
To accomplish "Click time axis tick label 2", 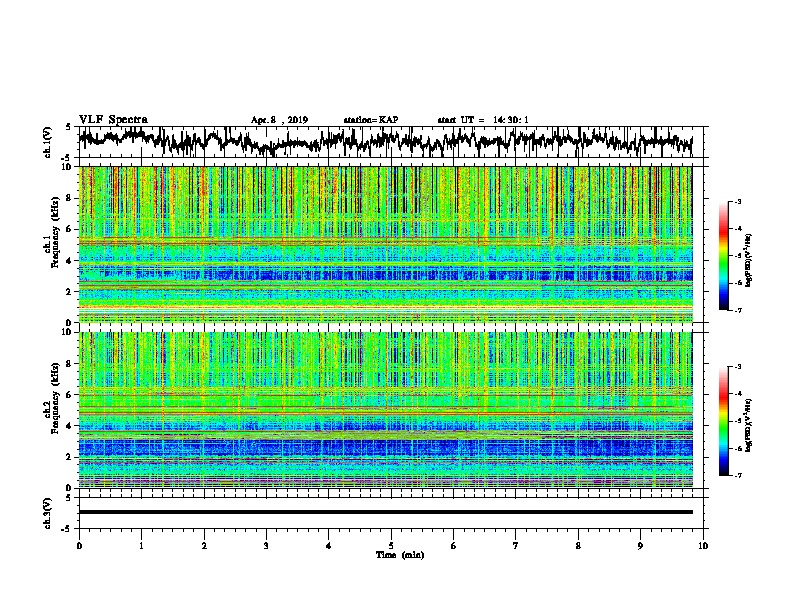I will 204,546.
